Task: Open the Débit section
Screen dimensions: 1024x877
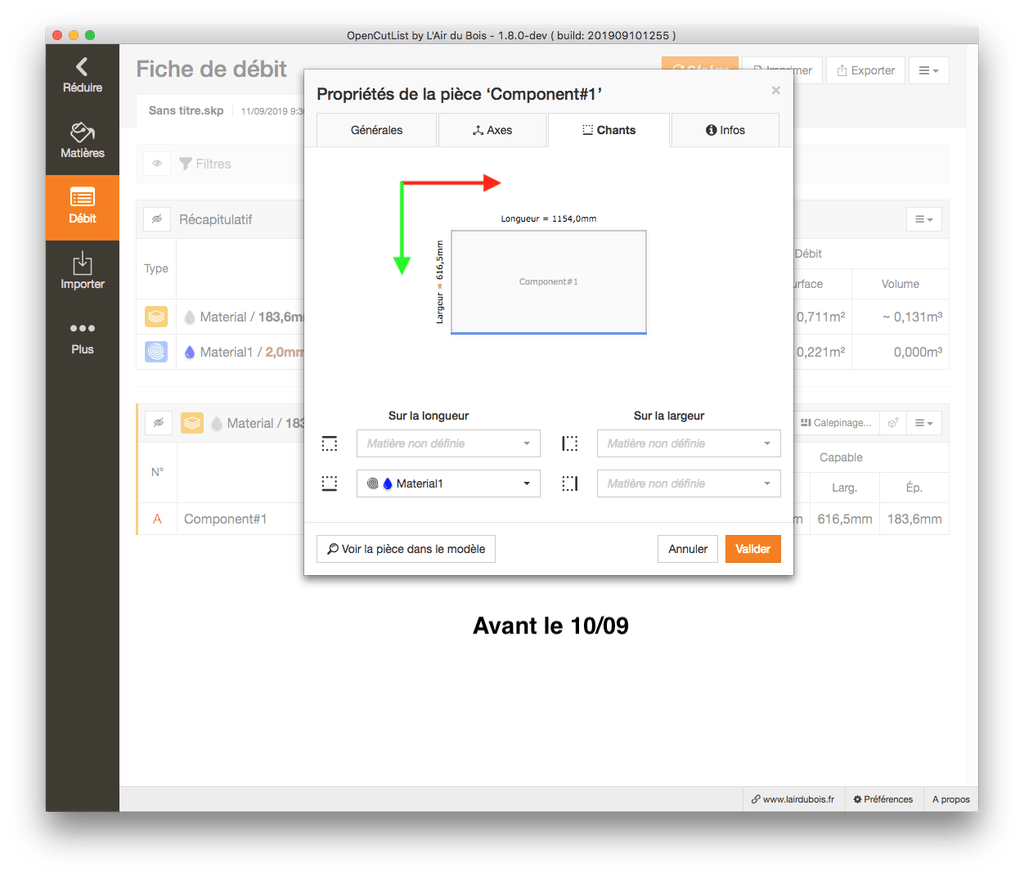Action: pyautogui.click(x=82, y=207)
